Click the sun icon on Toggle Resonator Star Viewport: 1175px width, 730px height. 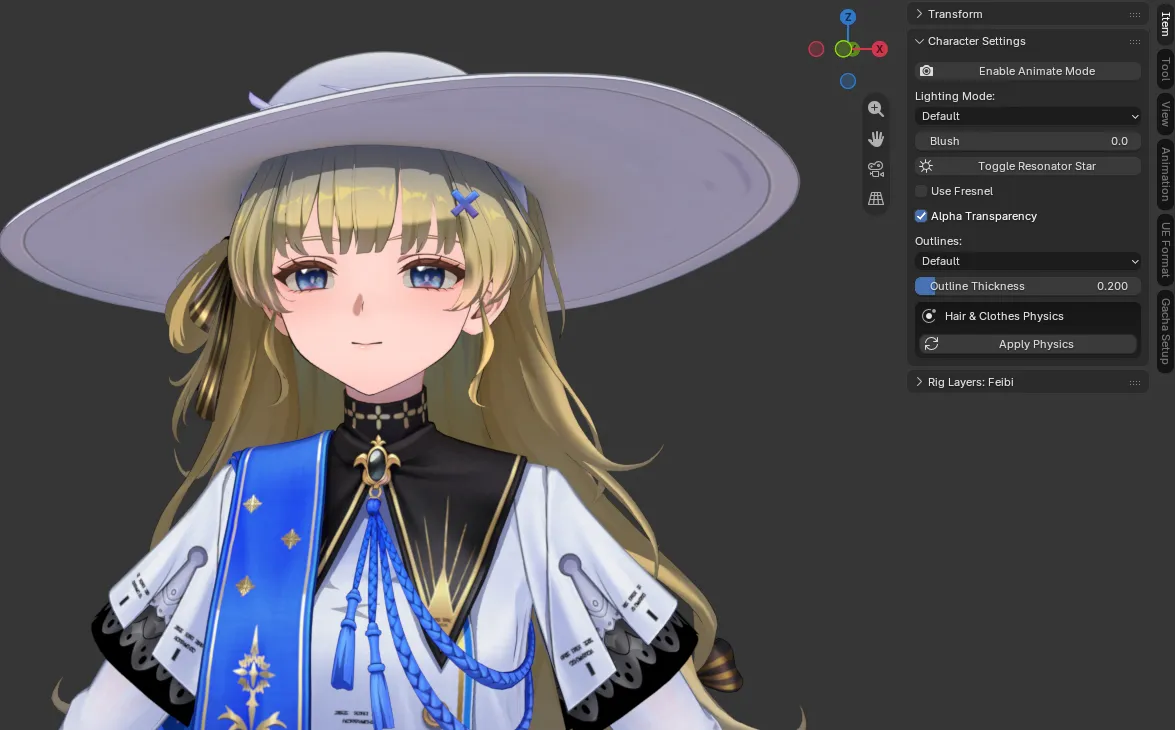point(926,166)
